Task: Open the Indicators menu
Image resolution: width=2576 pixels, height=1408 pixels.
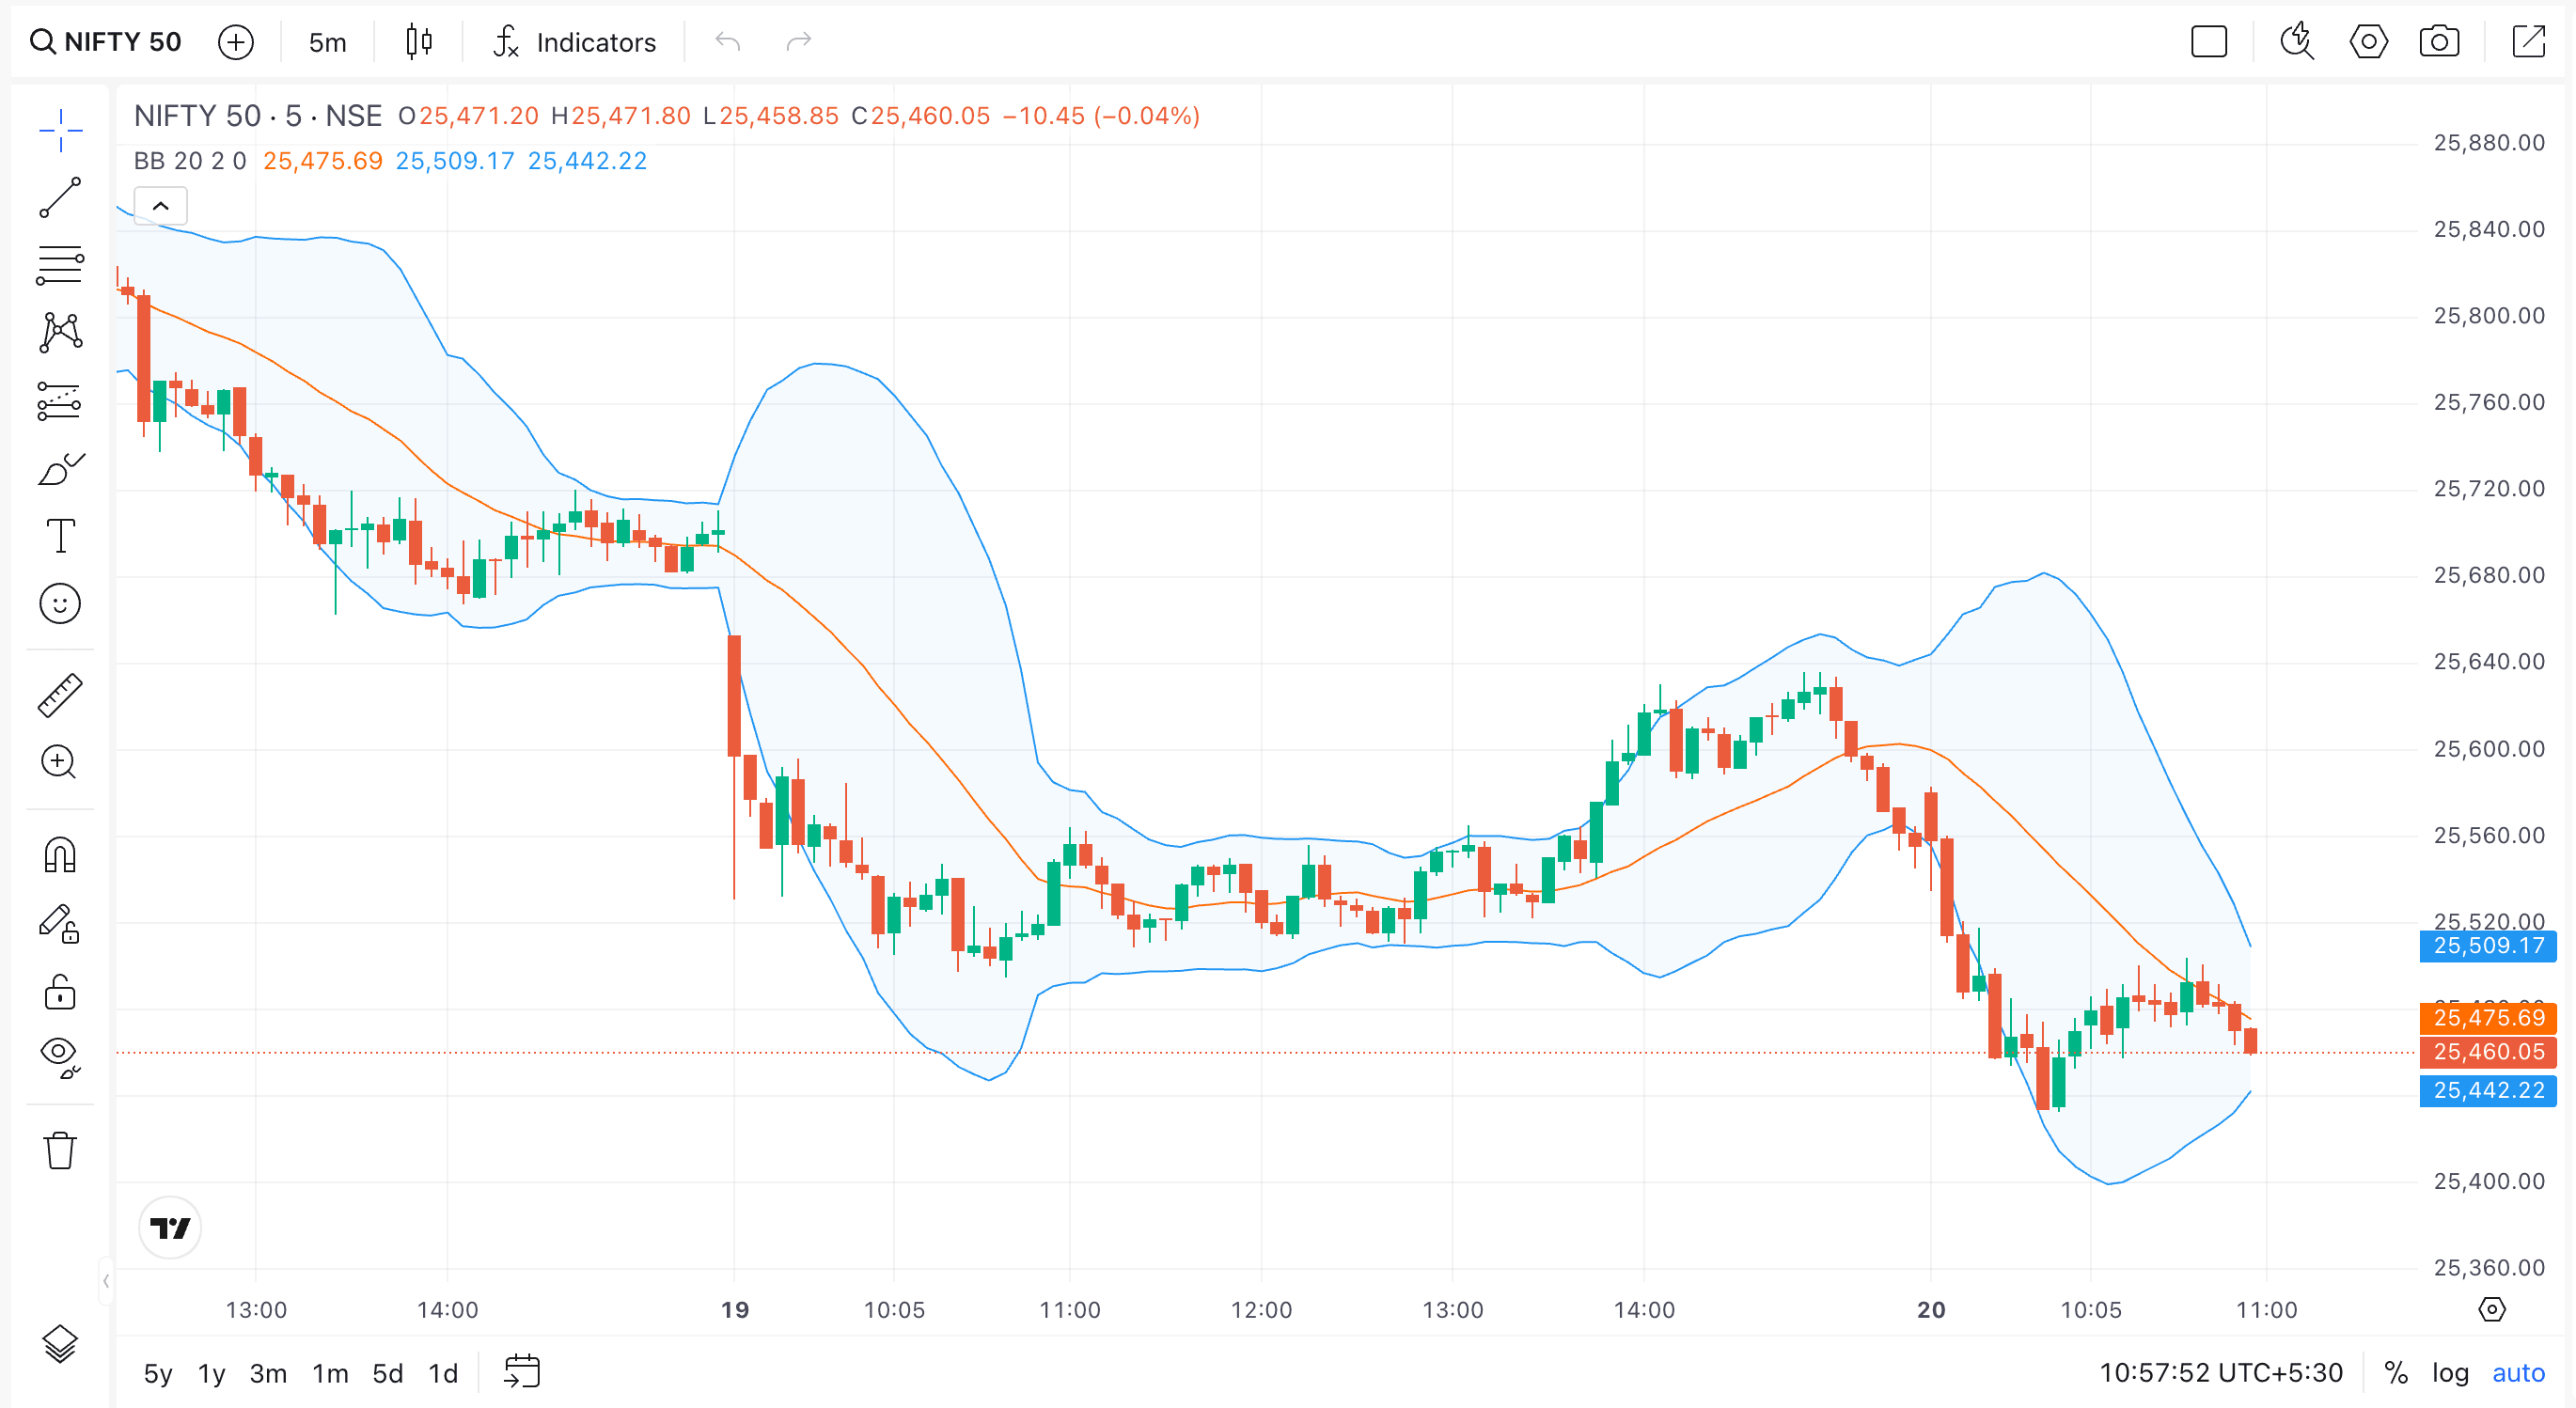Action: 575,42
